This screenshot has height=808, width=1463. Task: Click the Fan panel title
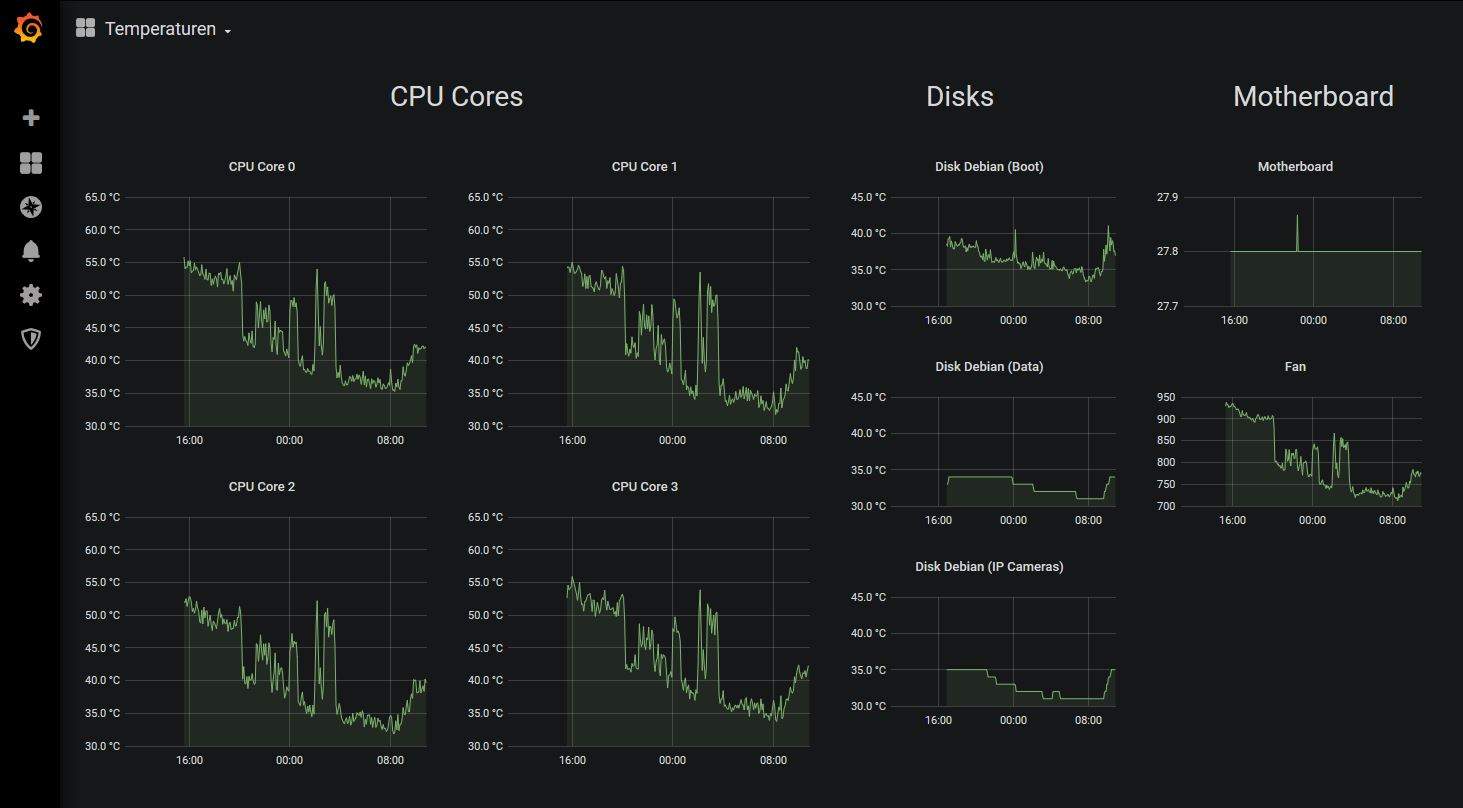coord(1295,367)
